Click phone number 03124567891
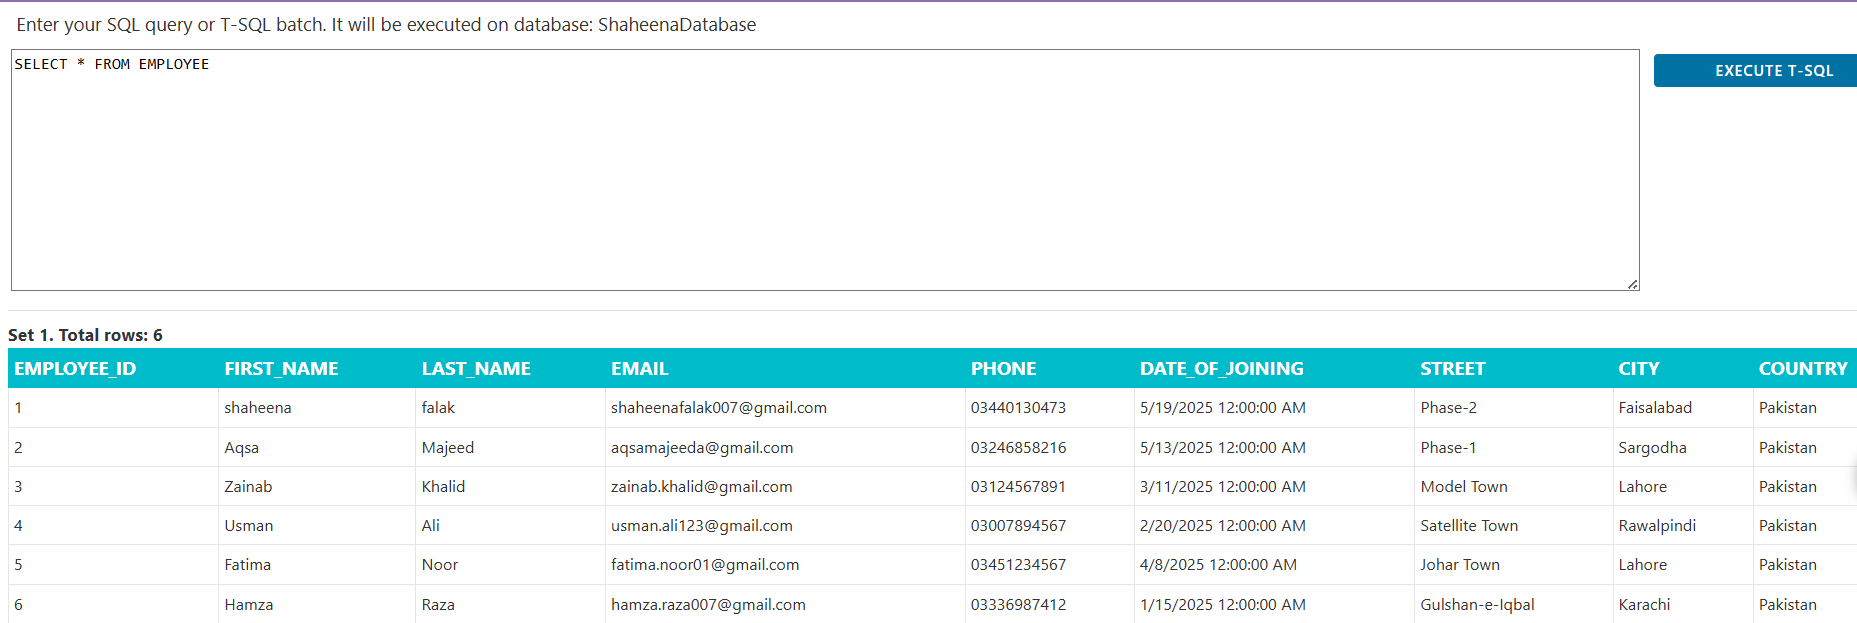The image size is (1857, 623). [x=1018, y=487]
